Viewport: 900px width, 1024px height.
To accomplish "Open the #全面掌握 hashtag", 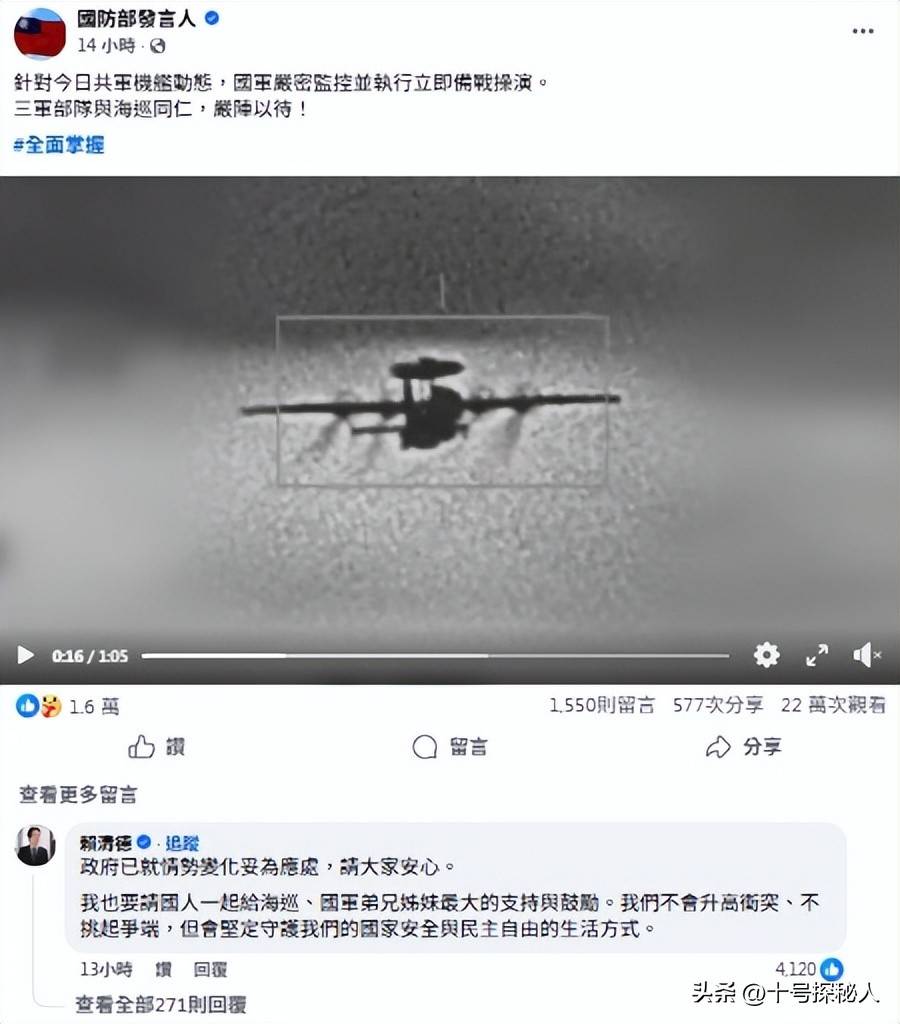I will click(59, 144).
